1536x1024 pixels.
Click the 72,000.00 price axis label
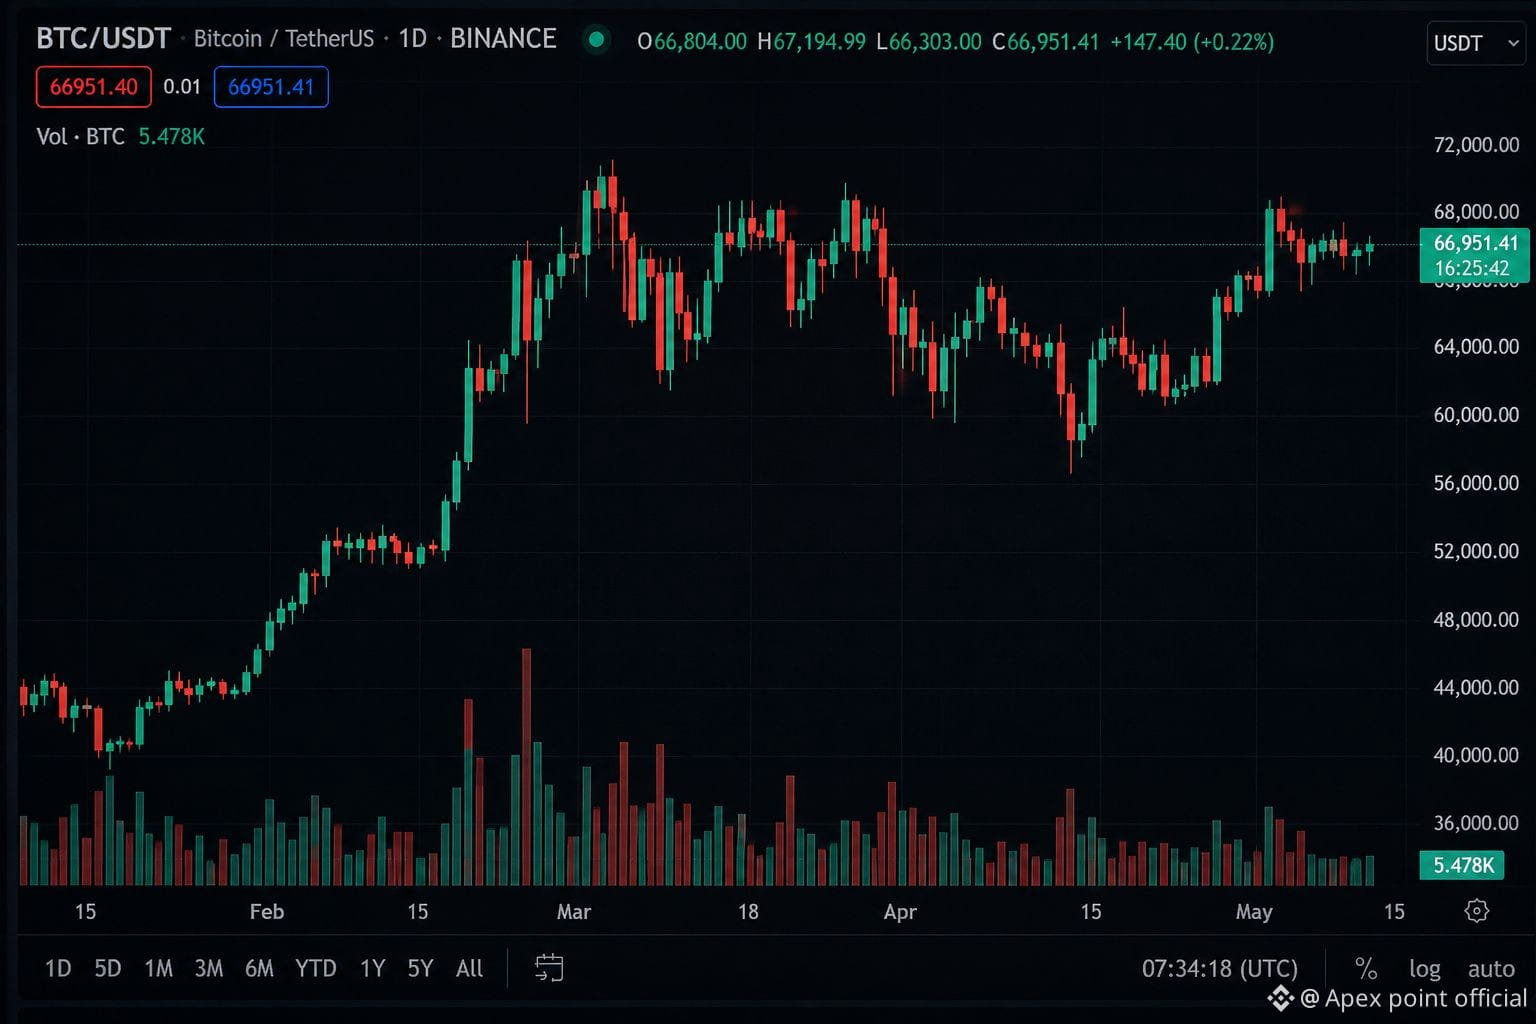[1476, 145]
